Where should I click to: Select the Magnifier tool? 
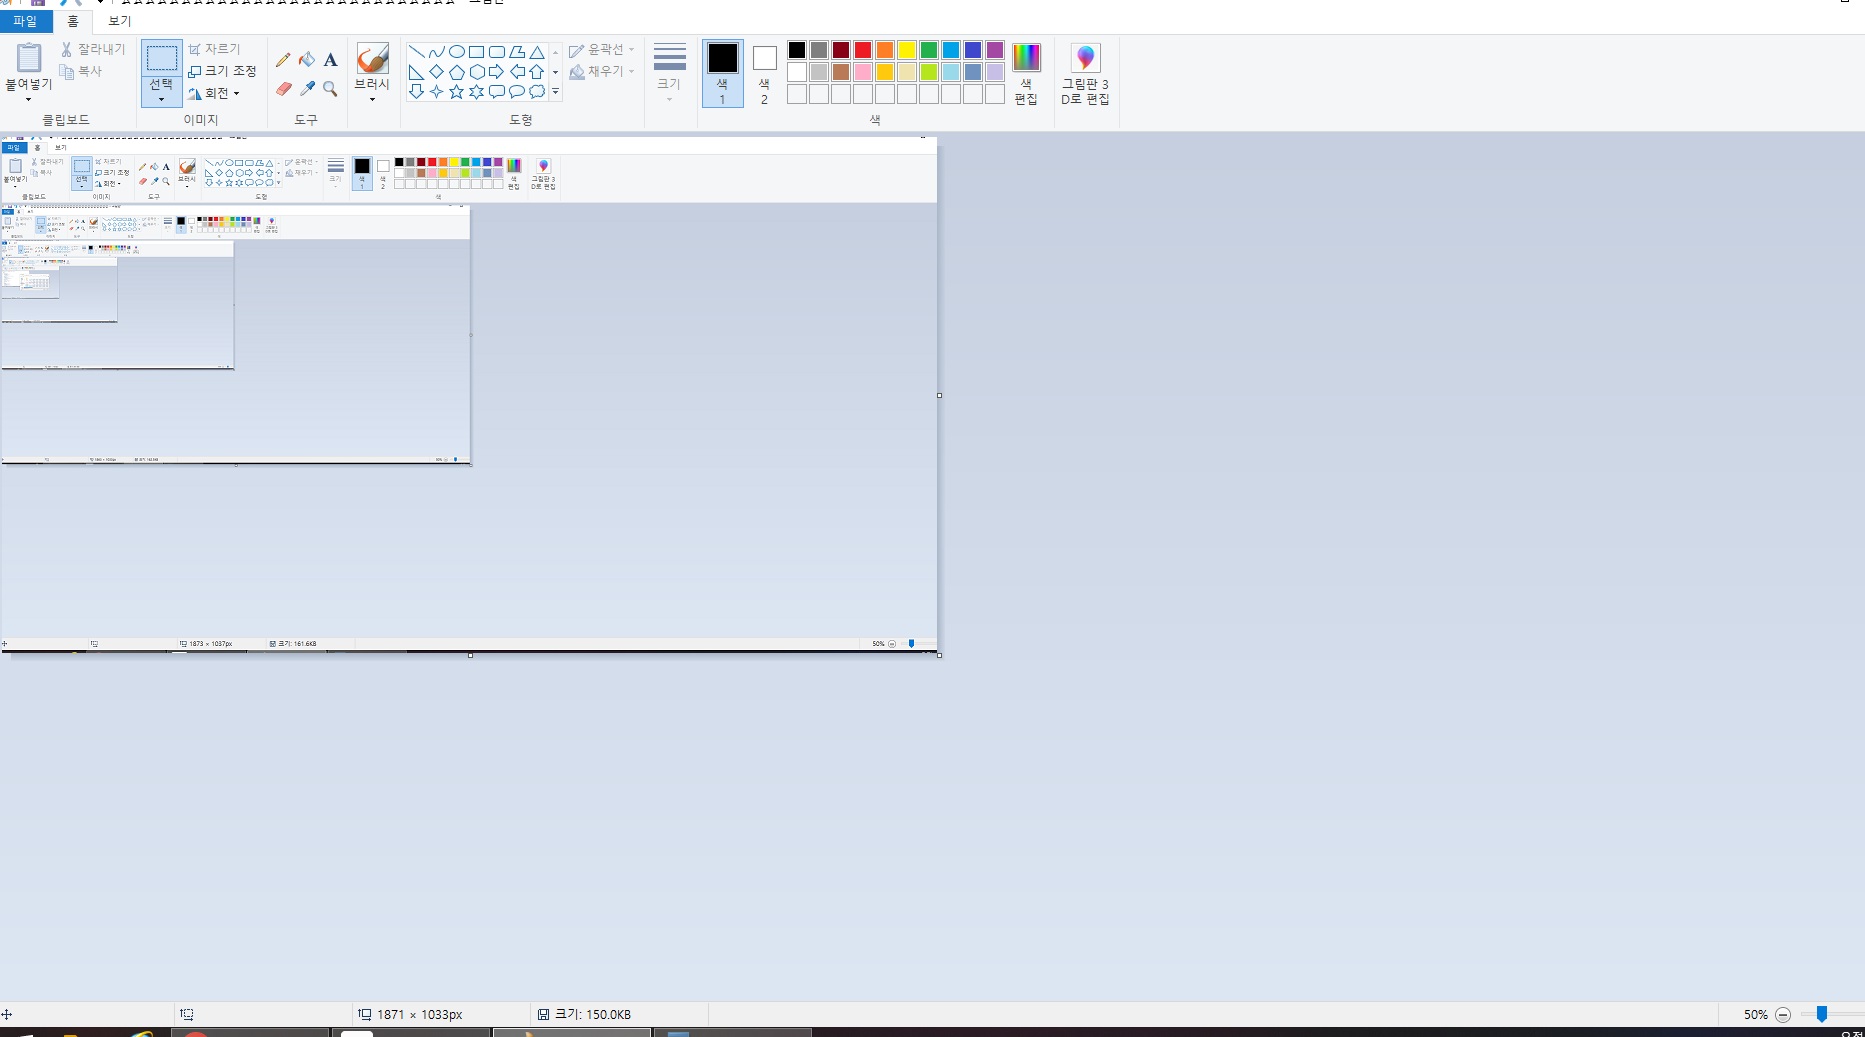coord(331,89)
